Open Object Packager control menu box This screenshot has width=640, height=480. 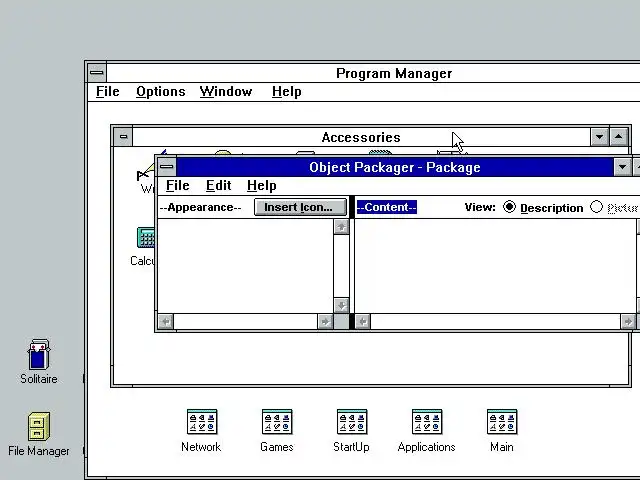point(167,167)
